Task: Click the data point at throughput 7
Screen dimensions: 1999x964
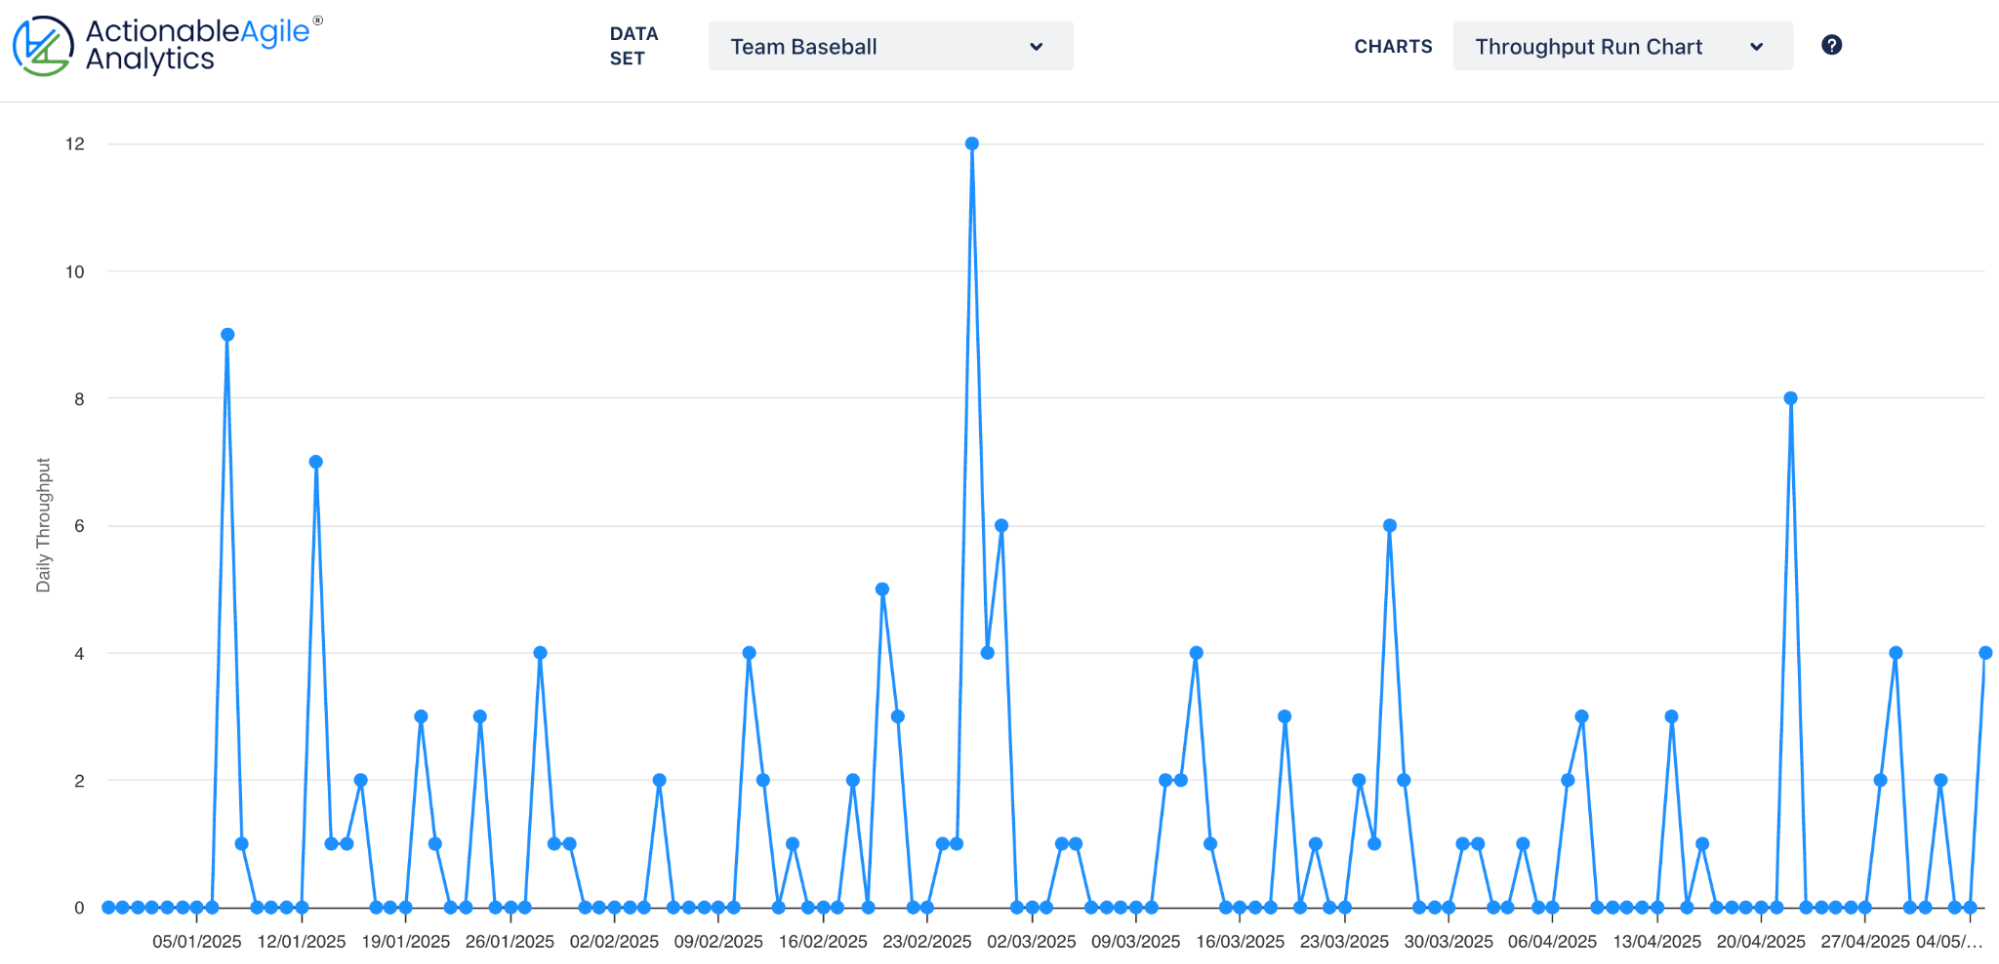Action: tap(316, 462)
